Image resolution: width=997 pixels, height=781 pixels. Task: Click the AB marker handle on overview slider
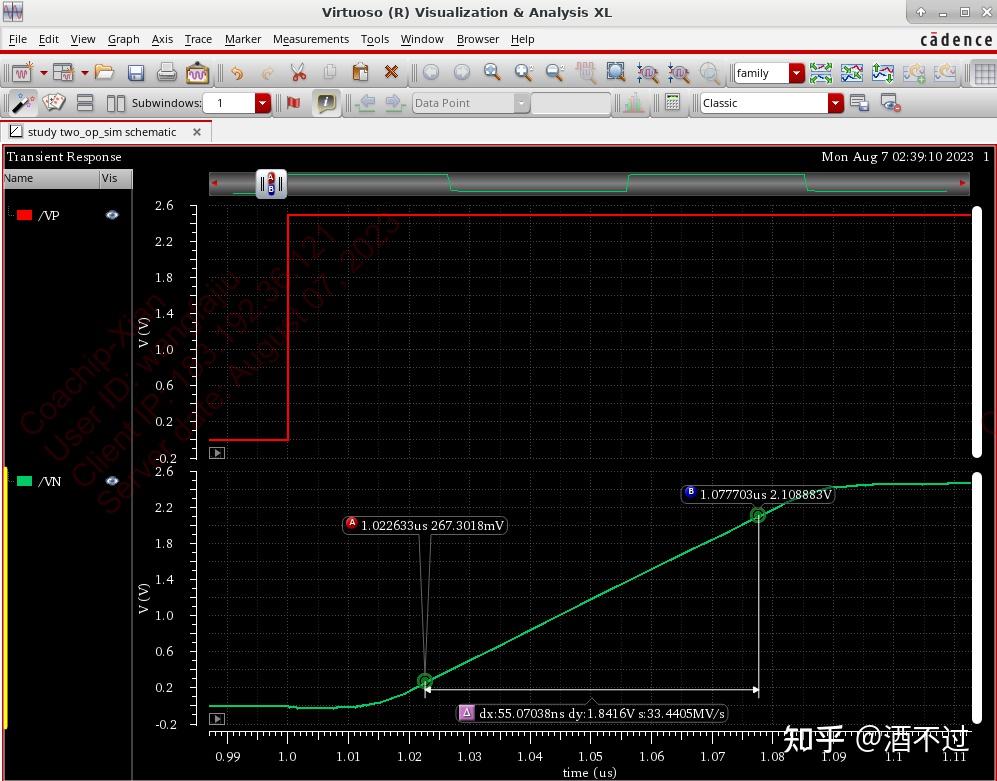[x=272, y=184]
